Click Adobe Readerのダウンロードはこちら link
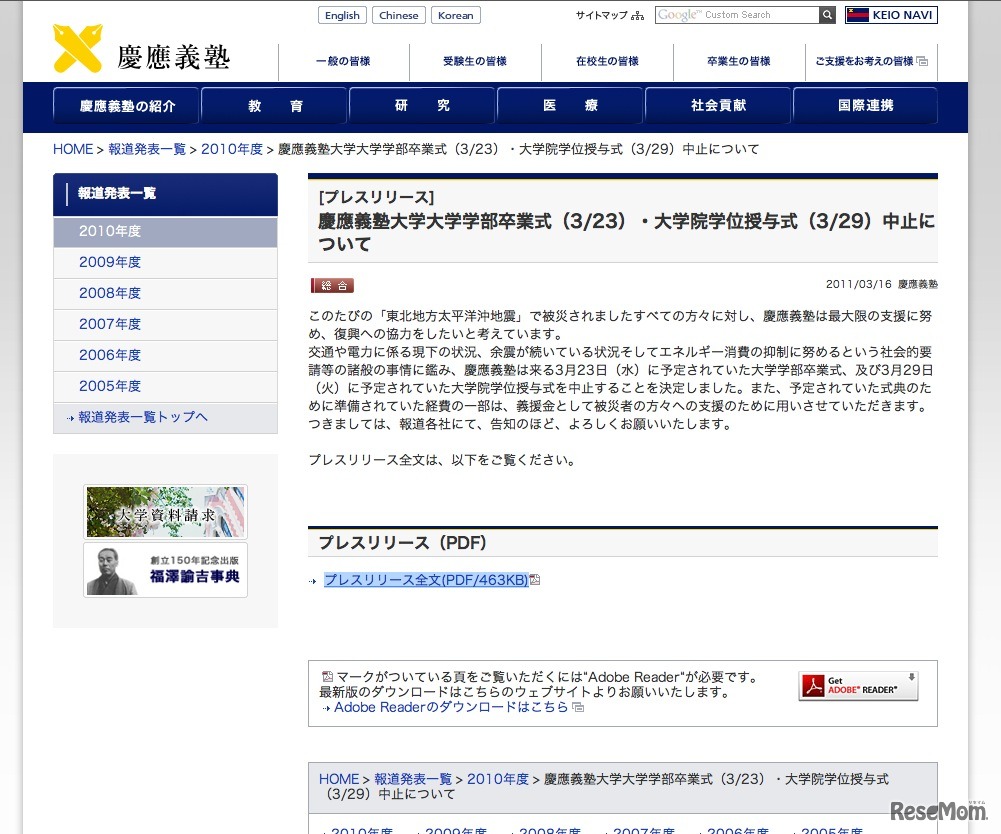Screen dimensions: 1001x834 coord(451,707)
